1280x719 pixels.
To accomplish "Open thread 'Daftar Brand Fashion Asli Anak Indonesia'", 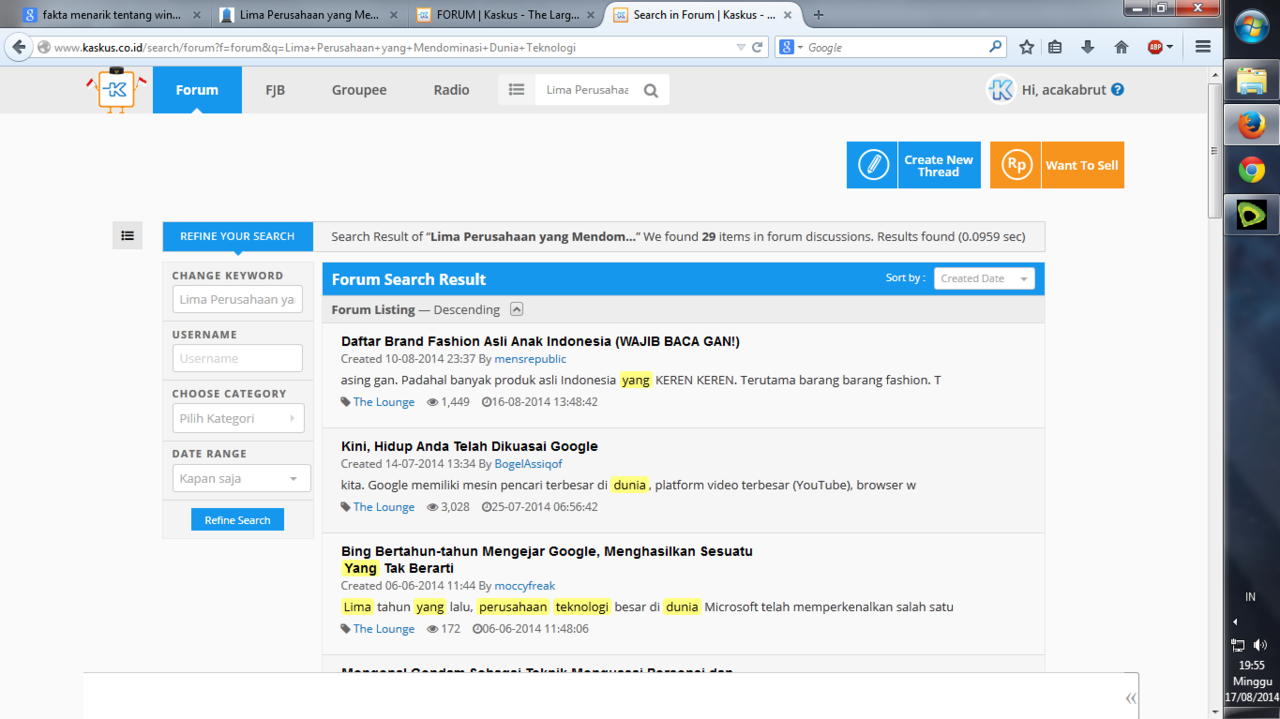I will point(540,341).
